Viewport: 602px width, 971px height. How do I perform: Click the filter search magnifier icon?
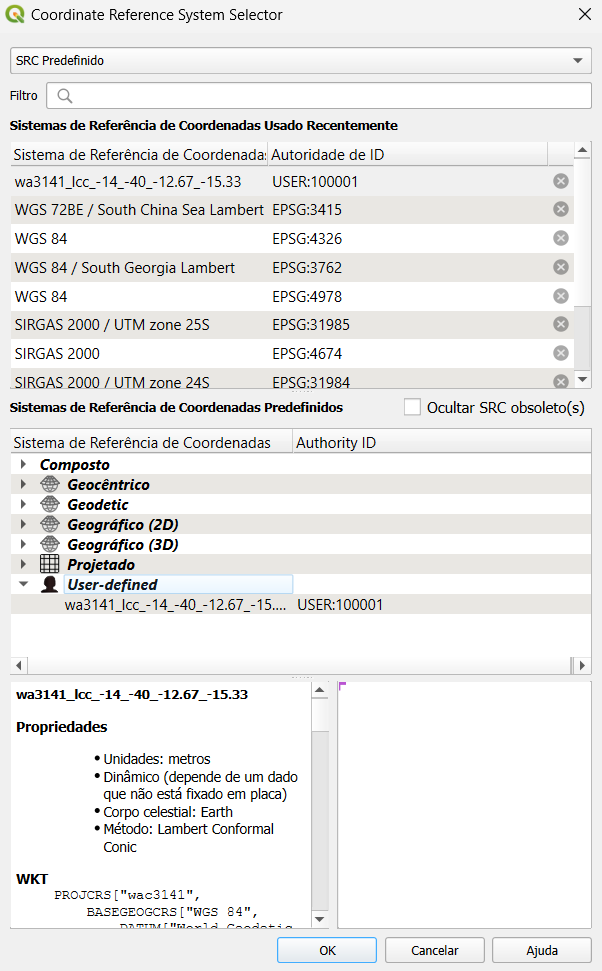(x=64, y=95)
